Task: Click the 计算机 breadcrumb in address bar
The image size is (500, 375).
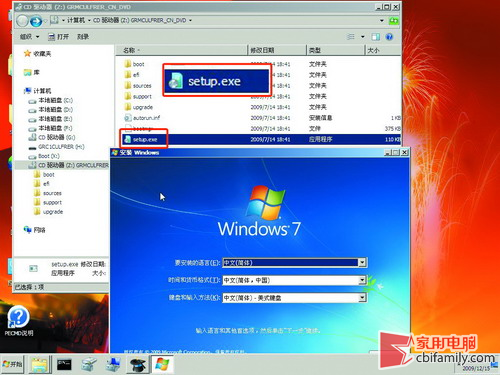Action: [76, 20]
